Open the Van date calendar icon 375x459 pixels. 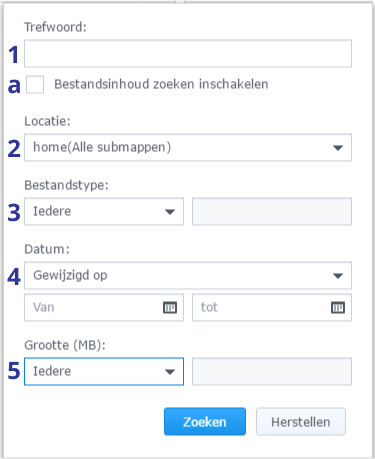(x=170, y=307)
